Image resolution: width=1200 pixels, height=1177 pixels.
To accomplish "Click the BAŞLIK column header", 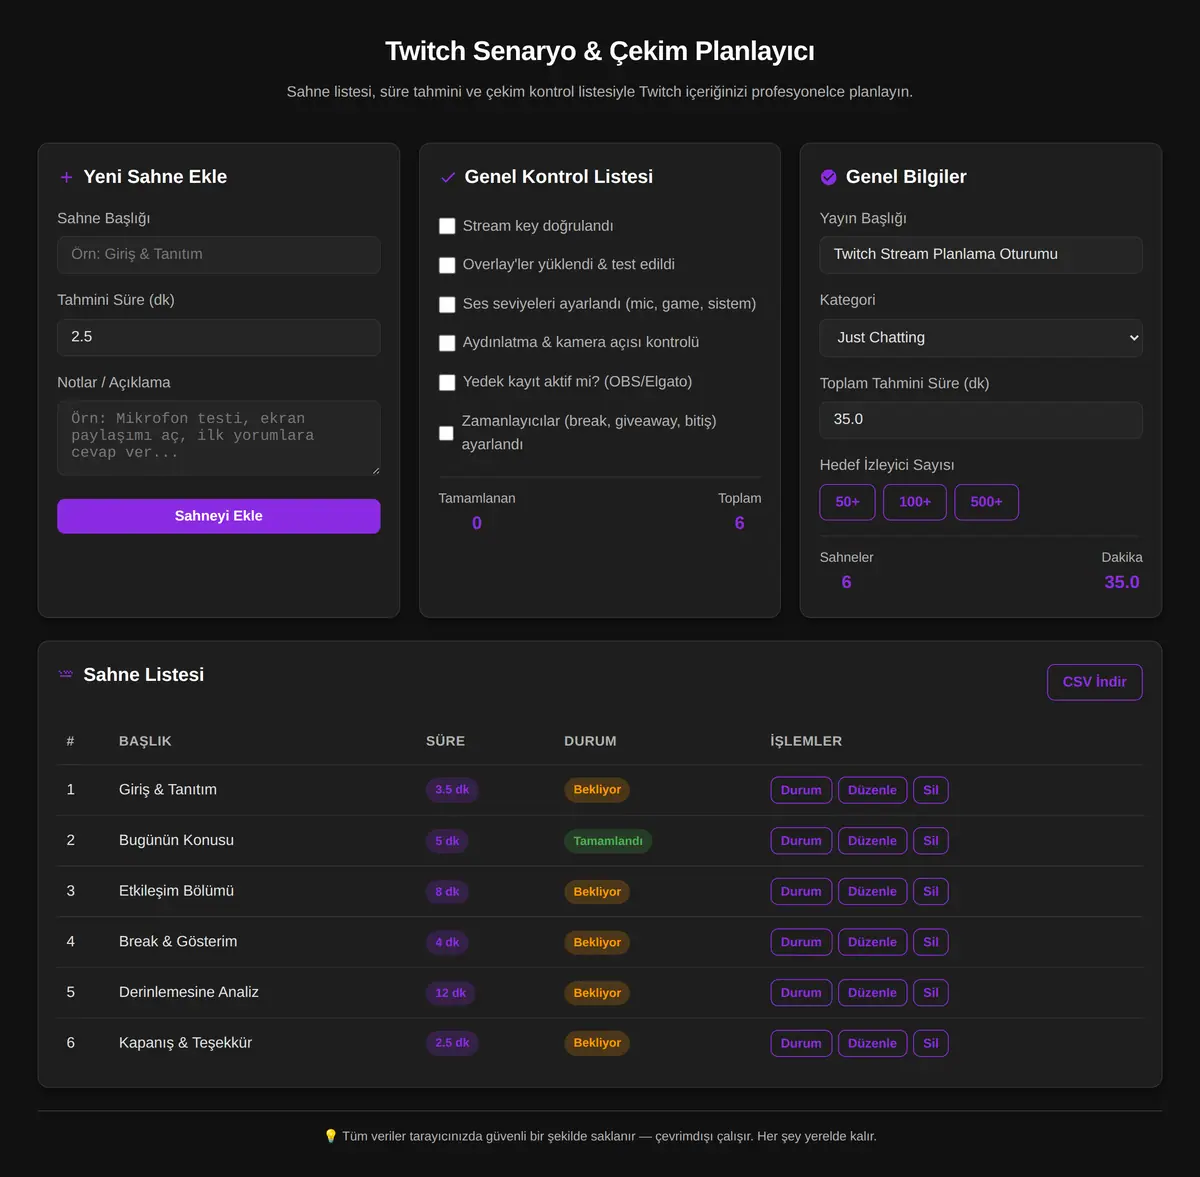I will pos(145,741).
